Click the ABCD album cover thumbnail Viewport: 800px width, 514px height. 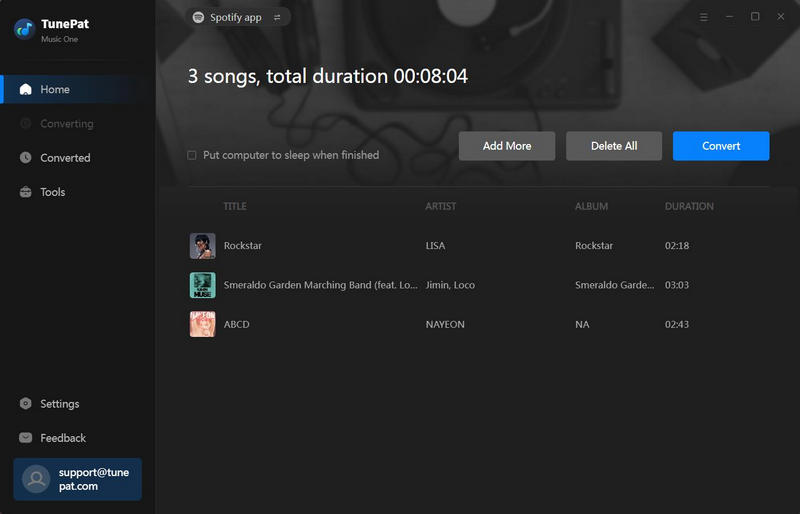point(203,324)
